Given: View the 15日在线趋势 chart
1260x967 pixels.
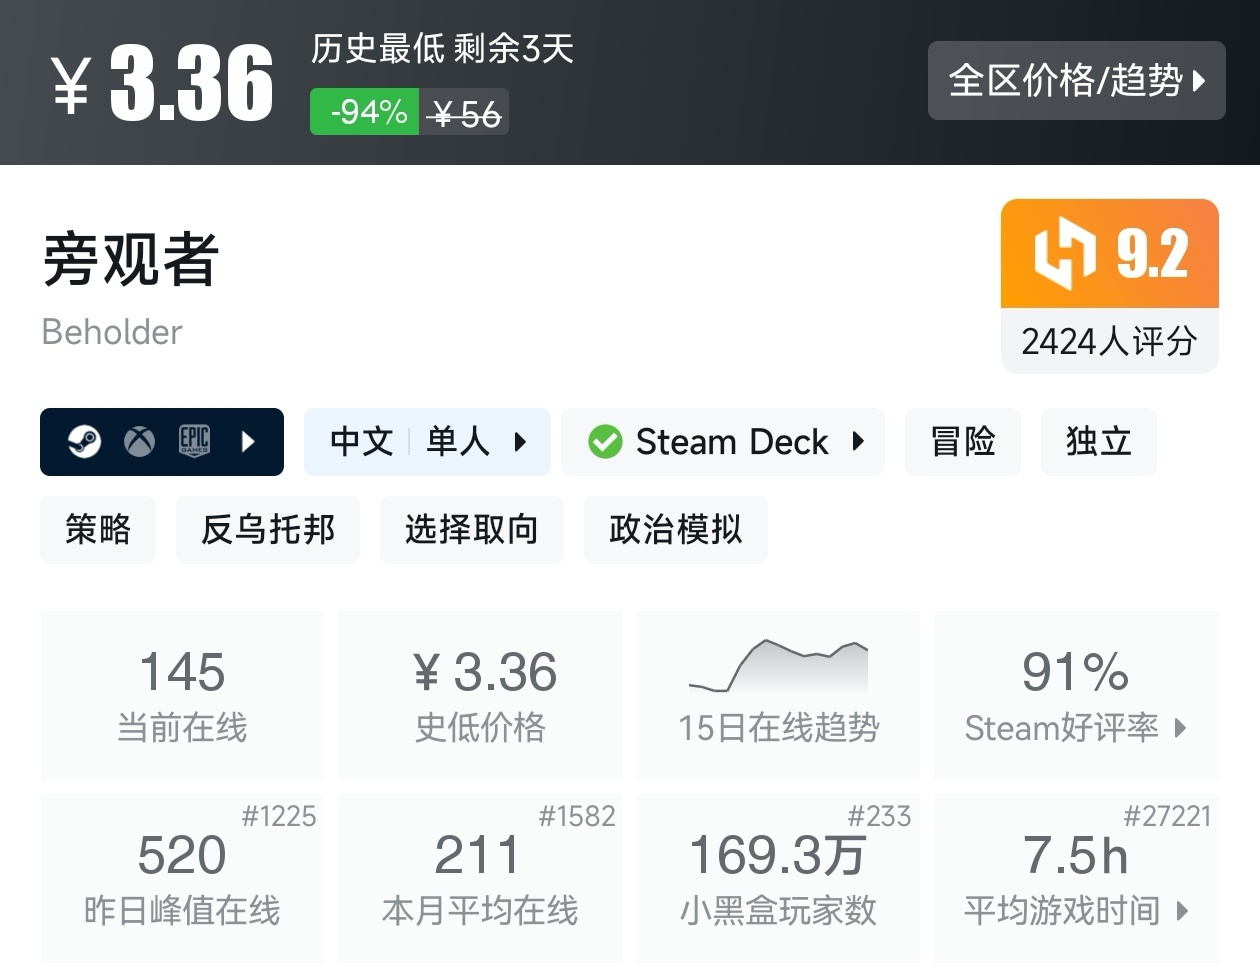Looking at the screenshot, I should [778, 668].
